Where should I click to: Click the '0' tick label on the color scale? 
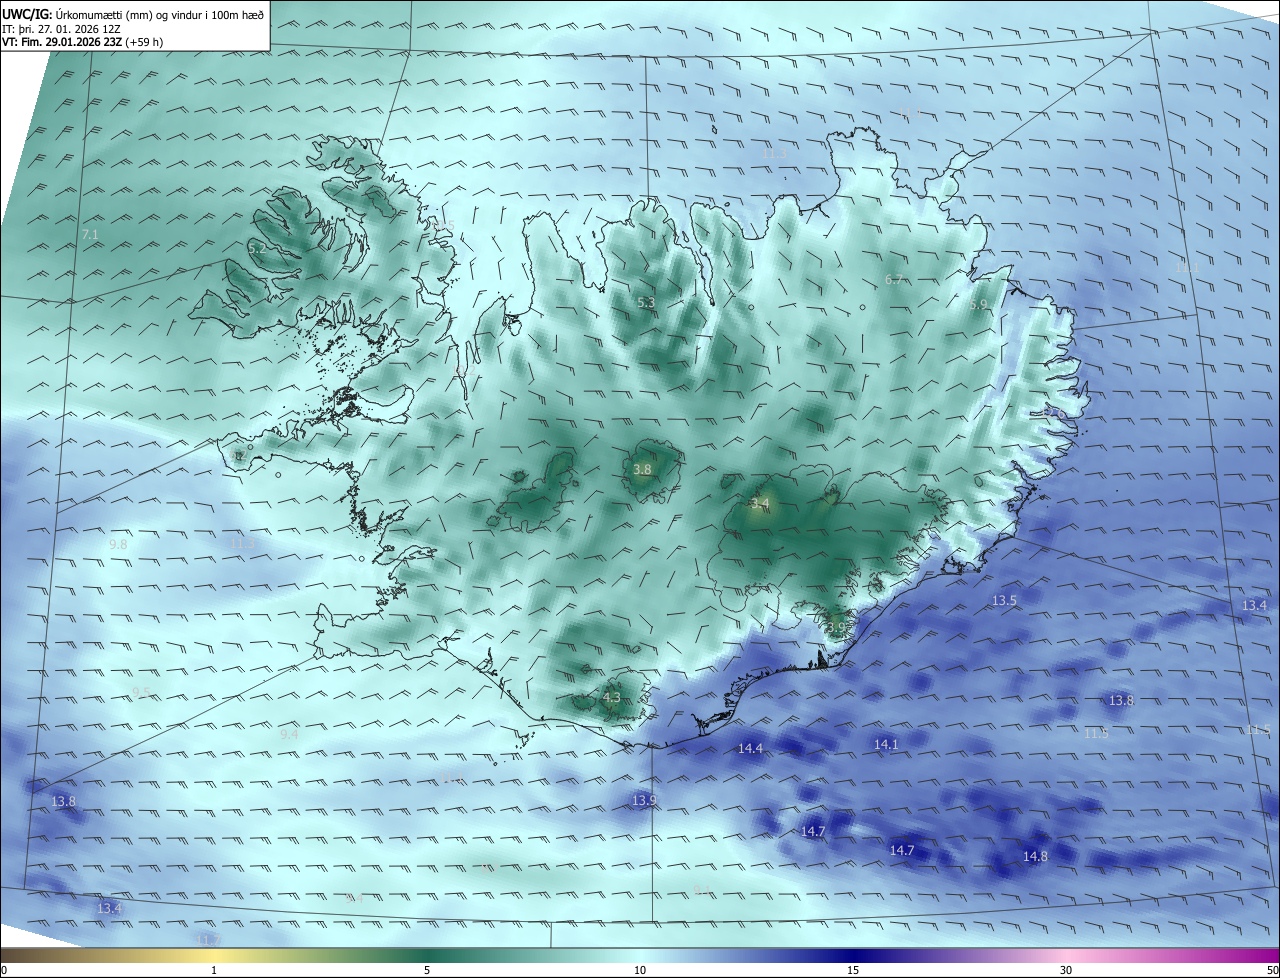point(4,970)
